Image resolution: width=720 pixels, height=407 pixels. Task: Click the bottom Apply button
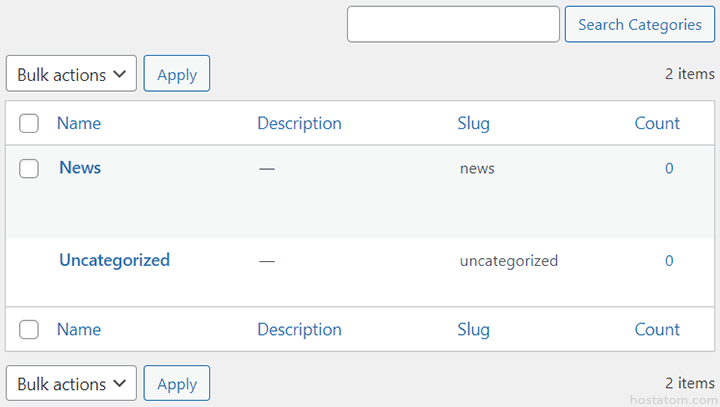(x=177, y=384)
